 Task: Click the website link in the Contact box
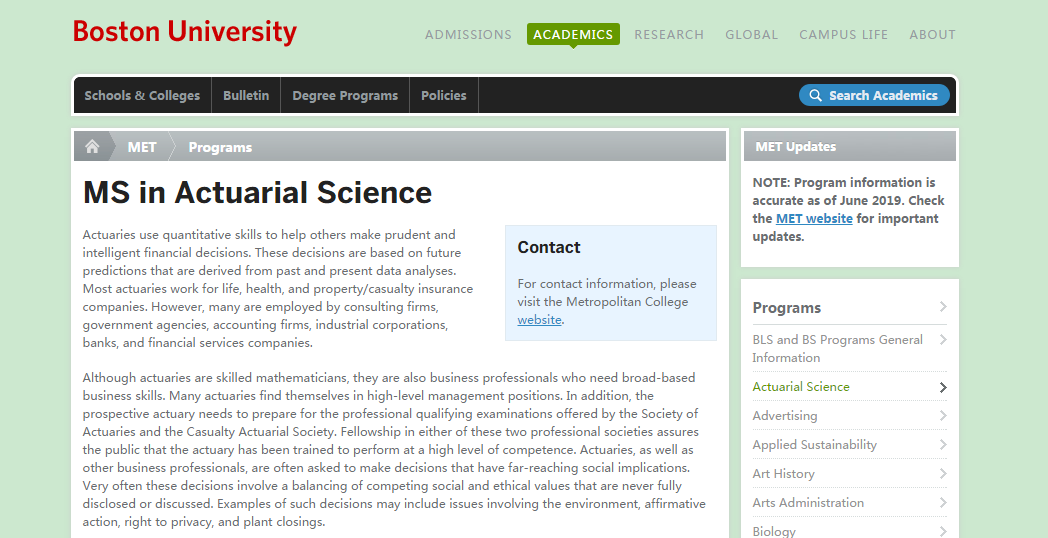coord(539,320)
